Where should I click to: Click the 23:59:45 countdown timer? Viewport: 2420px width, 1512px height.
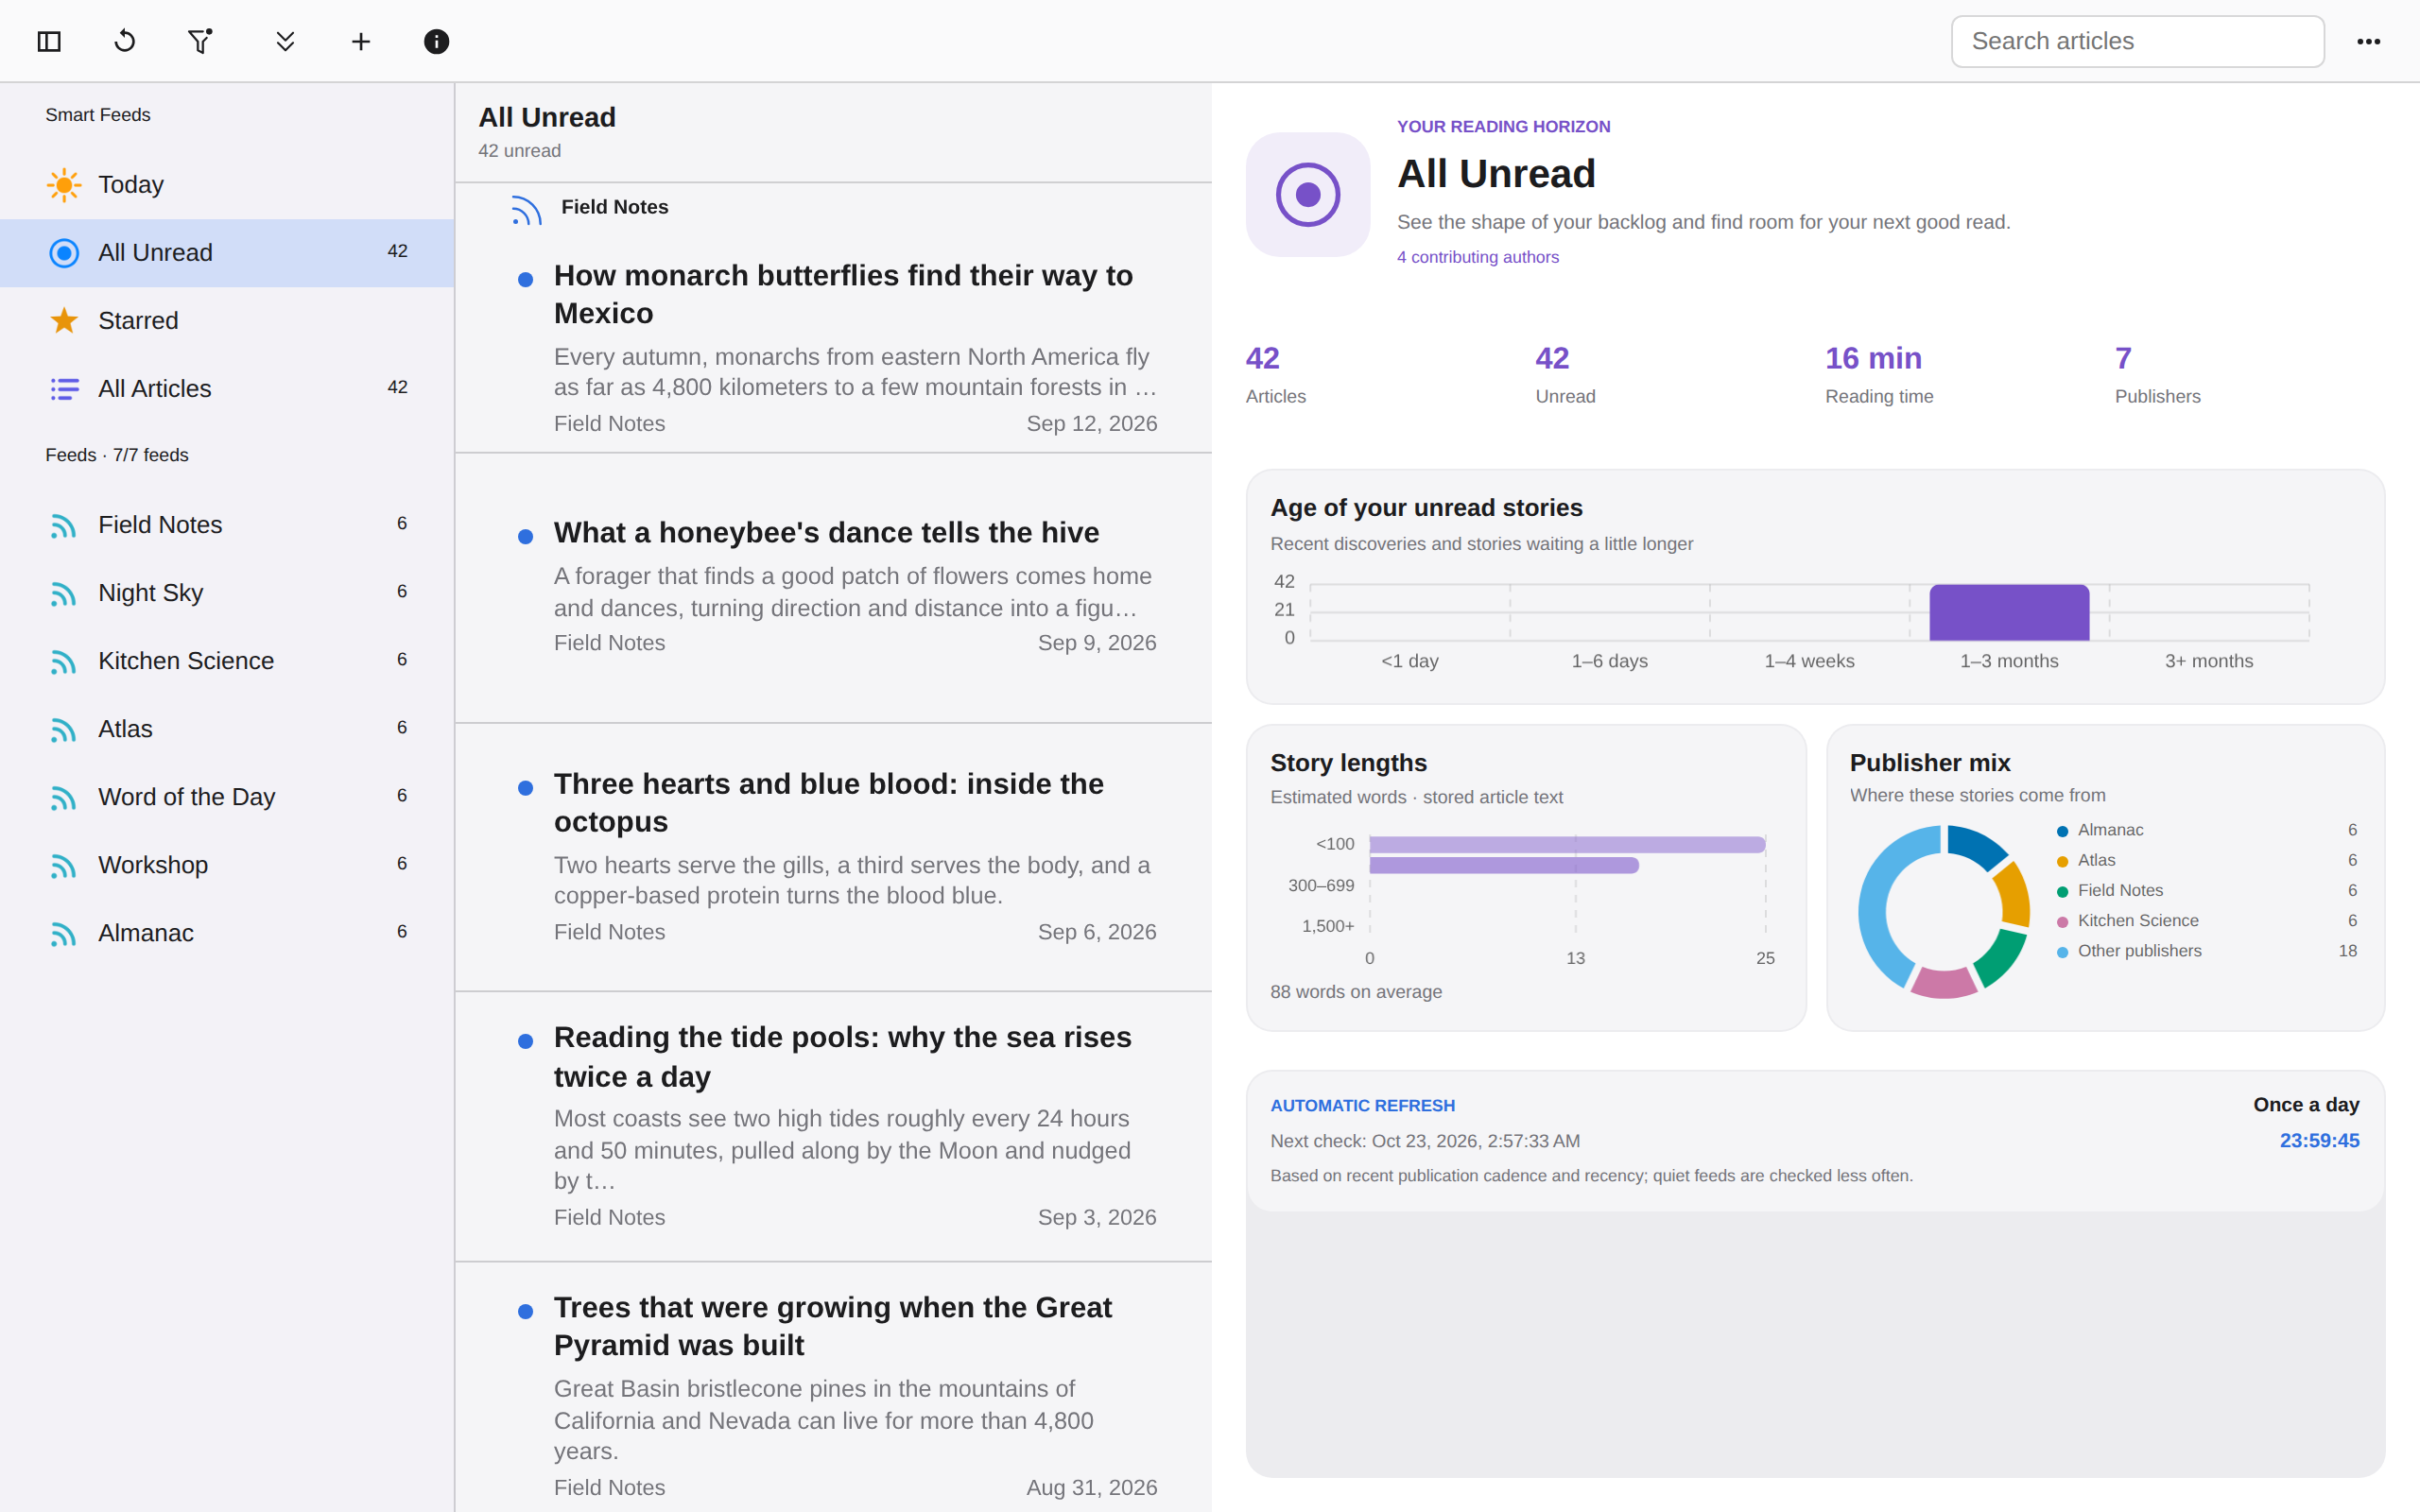[2319, 1141]
